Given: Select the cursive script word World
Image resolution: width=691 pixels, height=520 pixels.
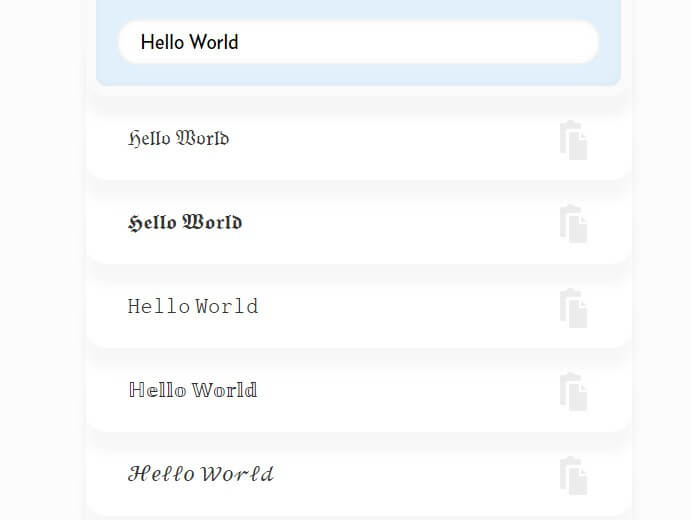Looking at the screenshot, I should [237, 474].
